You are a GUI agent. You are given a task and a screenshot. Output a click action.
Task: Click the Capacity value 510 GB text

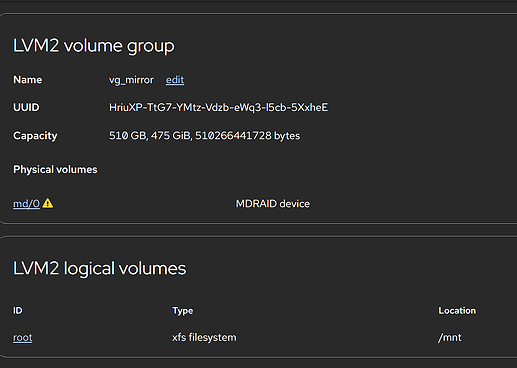pos(129,136)
